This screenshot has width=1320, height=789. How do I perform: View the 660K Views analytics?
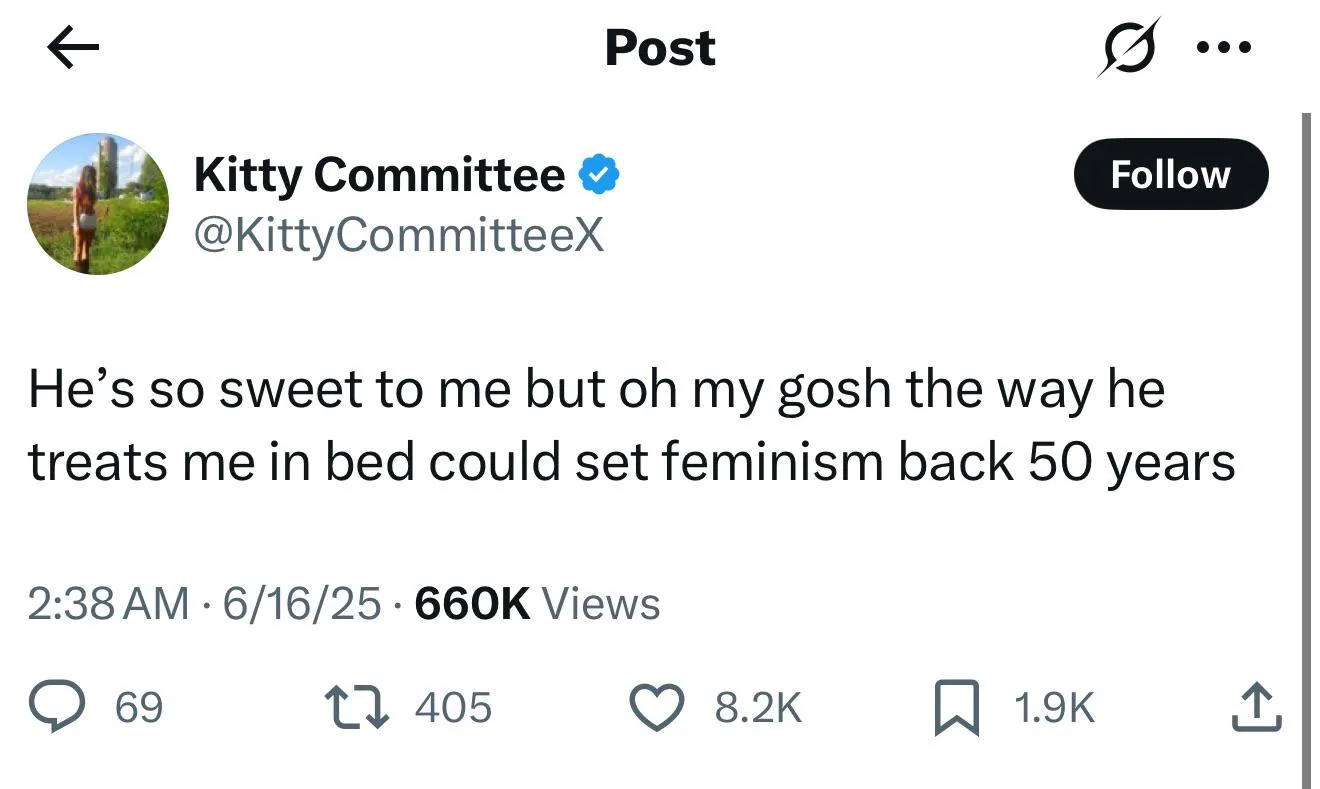pos(537,604)
